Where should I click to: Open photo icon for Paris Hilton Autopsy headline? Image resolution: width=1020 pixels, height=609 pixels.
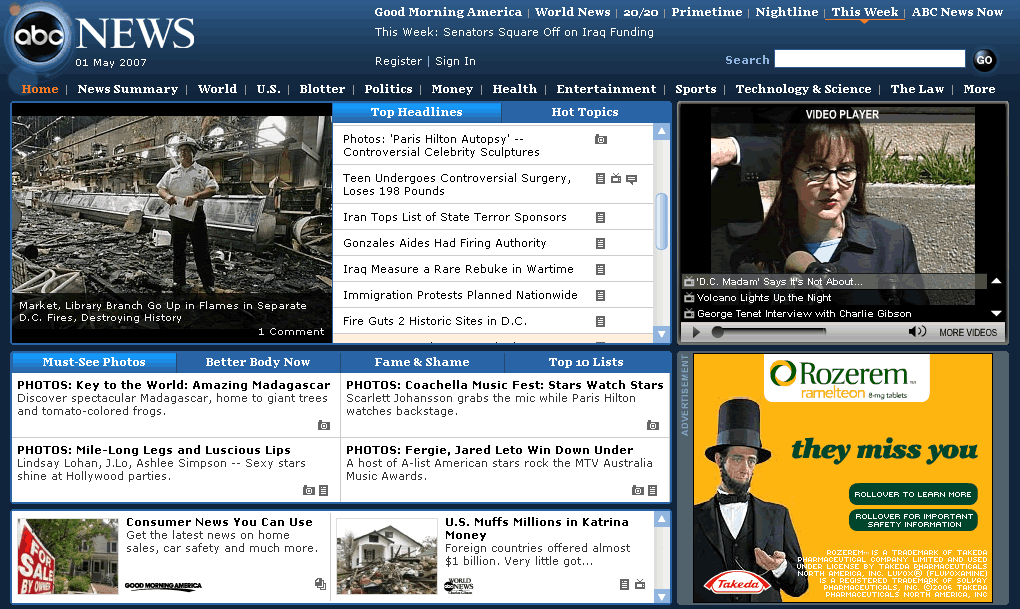pyautogui.click(x=601, y=140)
